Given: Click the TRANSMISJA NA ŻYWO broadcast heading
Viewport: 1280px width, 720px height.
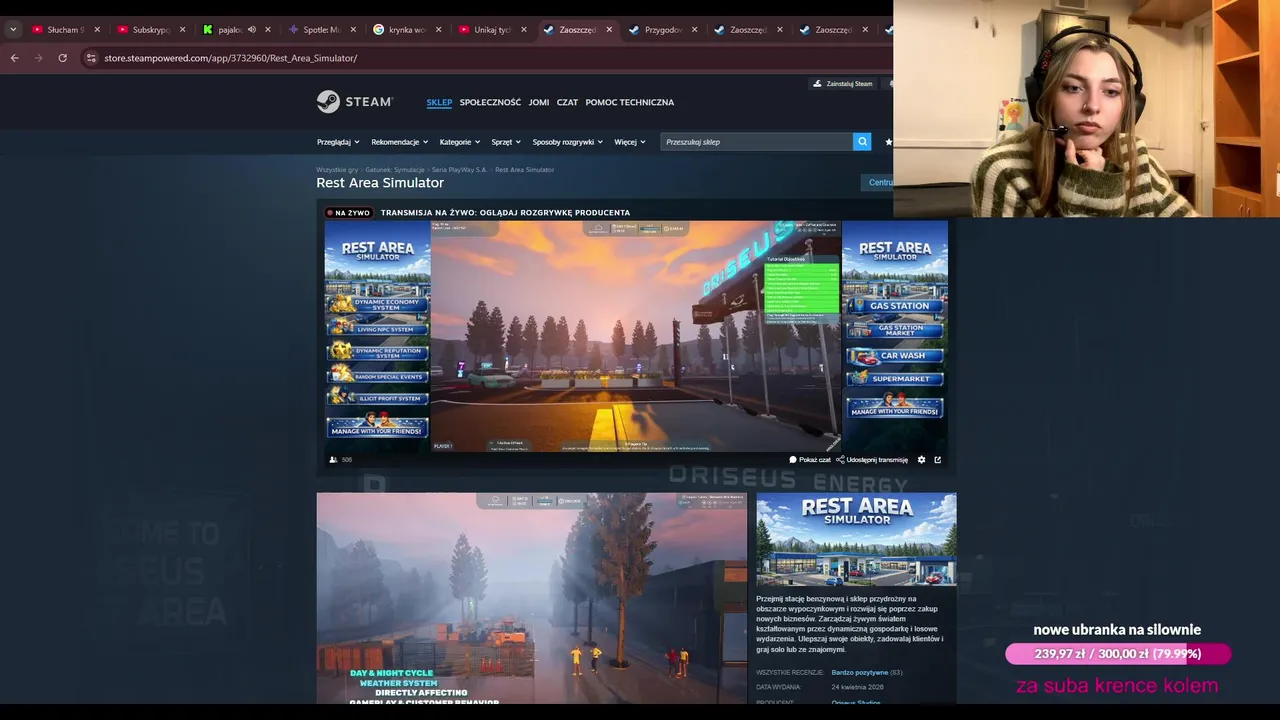Looking at the screenshot, I should [505, 213].
